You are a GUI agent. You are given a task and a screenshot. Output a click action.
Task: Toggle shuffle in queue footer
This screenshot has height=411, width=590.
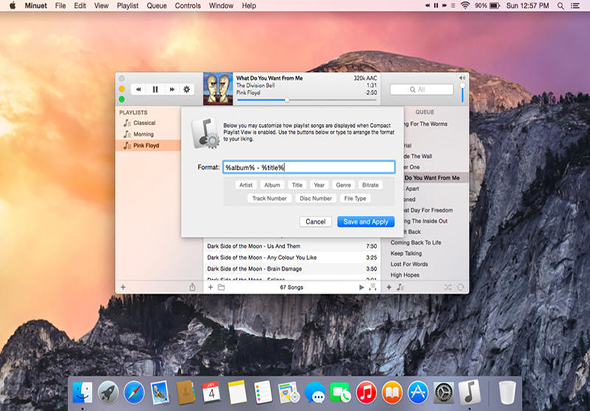coord(448,287)
